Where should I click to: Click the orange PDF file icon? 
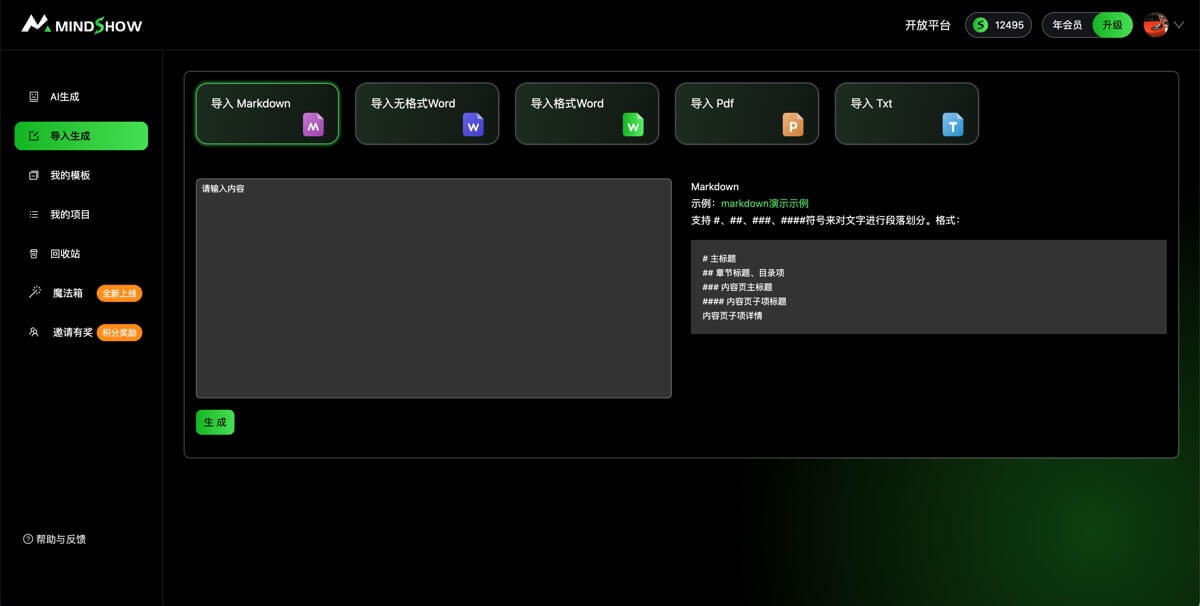tap(793, 124)
